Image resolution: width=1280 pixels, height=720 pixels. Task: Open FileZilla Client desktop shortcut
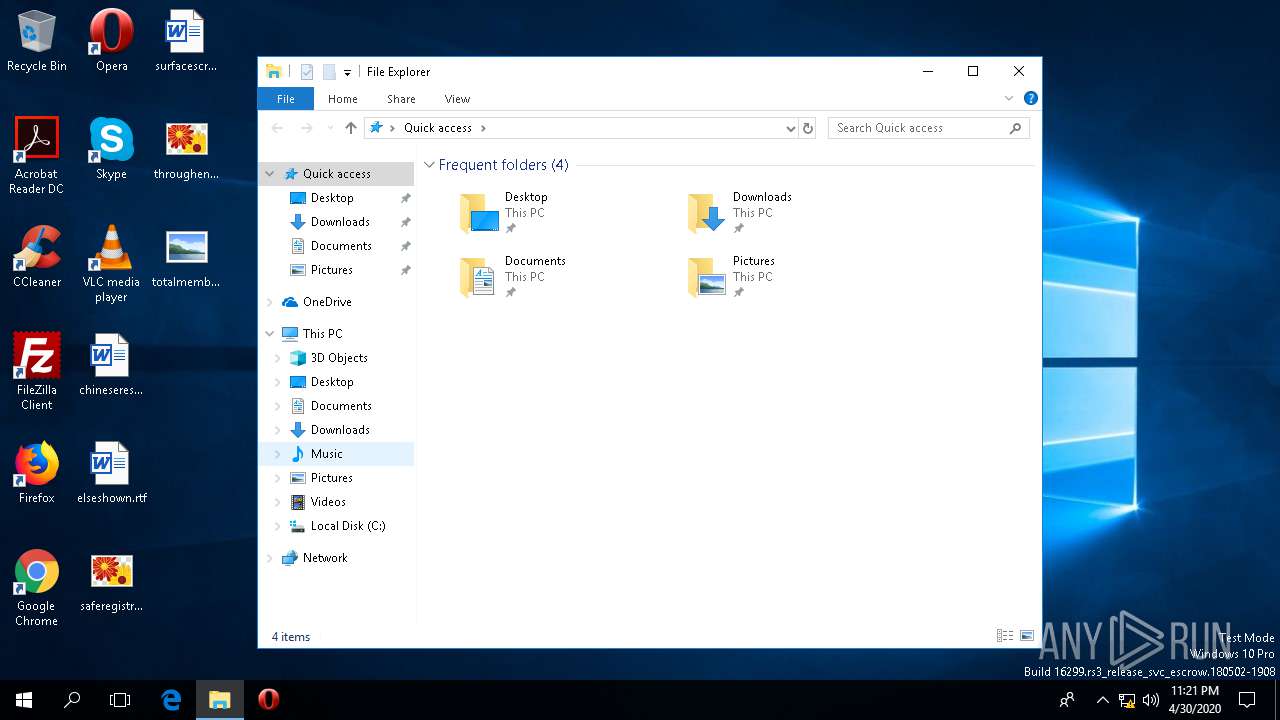[x=37, y=372]
